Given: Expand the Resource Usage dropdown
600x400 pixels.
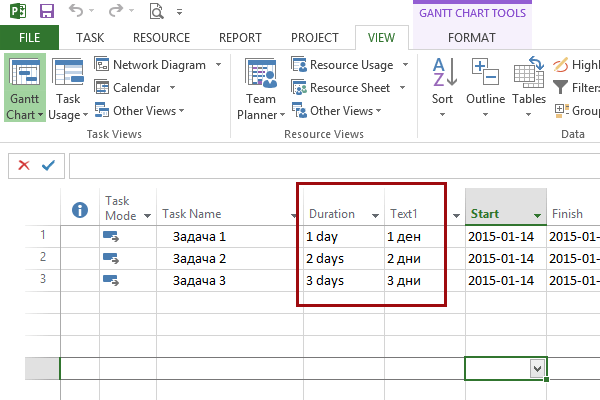Looking at the screenshot, I should pyautogui.click(x=404, y=65).
